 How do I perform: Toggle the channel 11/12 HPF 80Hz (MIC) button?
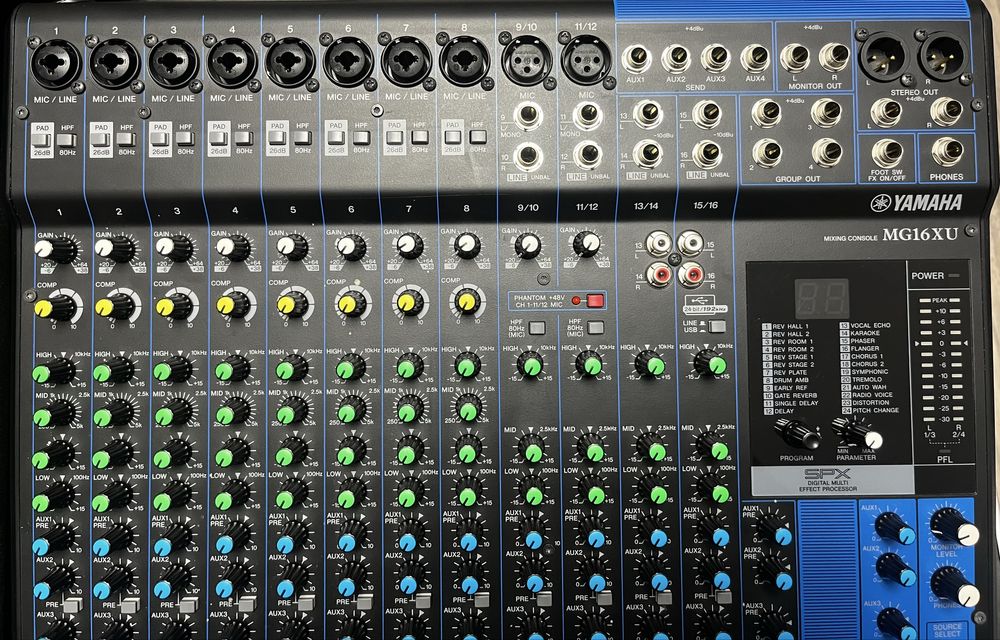596,327
